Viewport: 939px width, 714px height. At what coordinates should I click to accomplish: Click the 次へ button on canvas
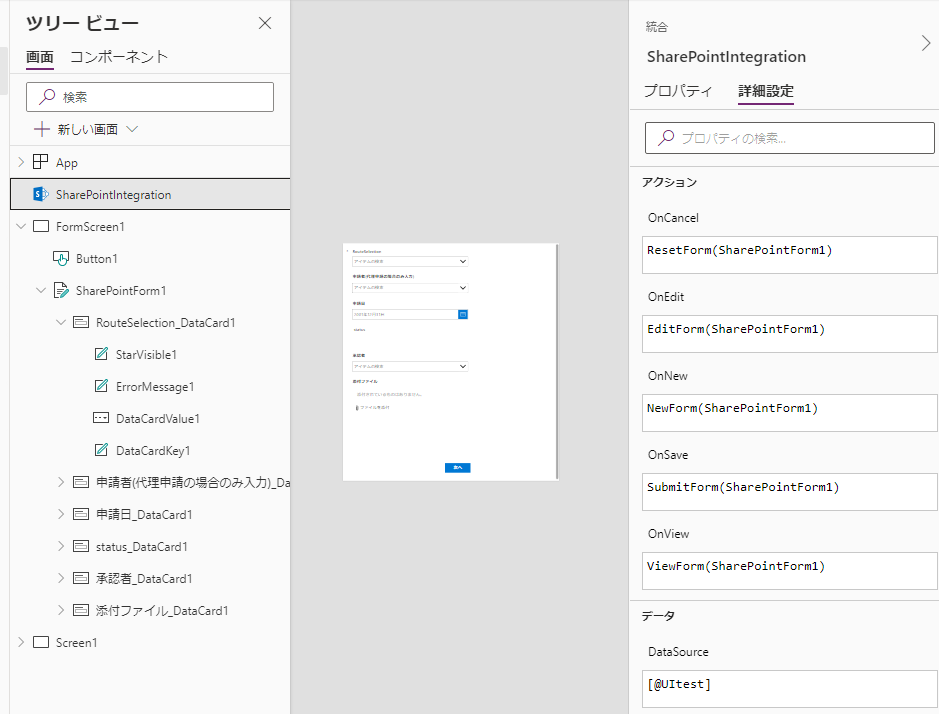(x=457, y=467)
